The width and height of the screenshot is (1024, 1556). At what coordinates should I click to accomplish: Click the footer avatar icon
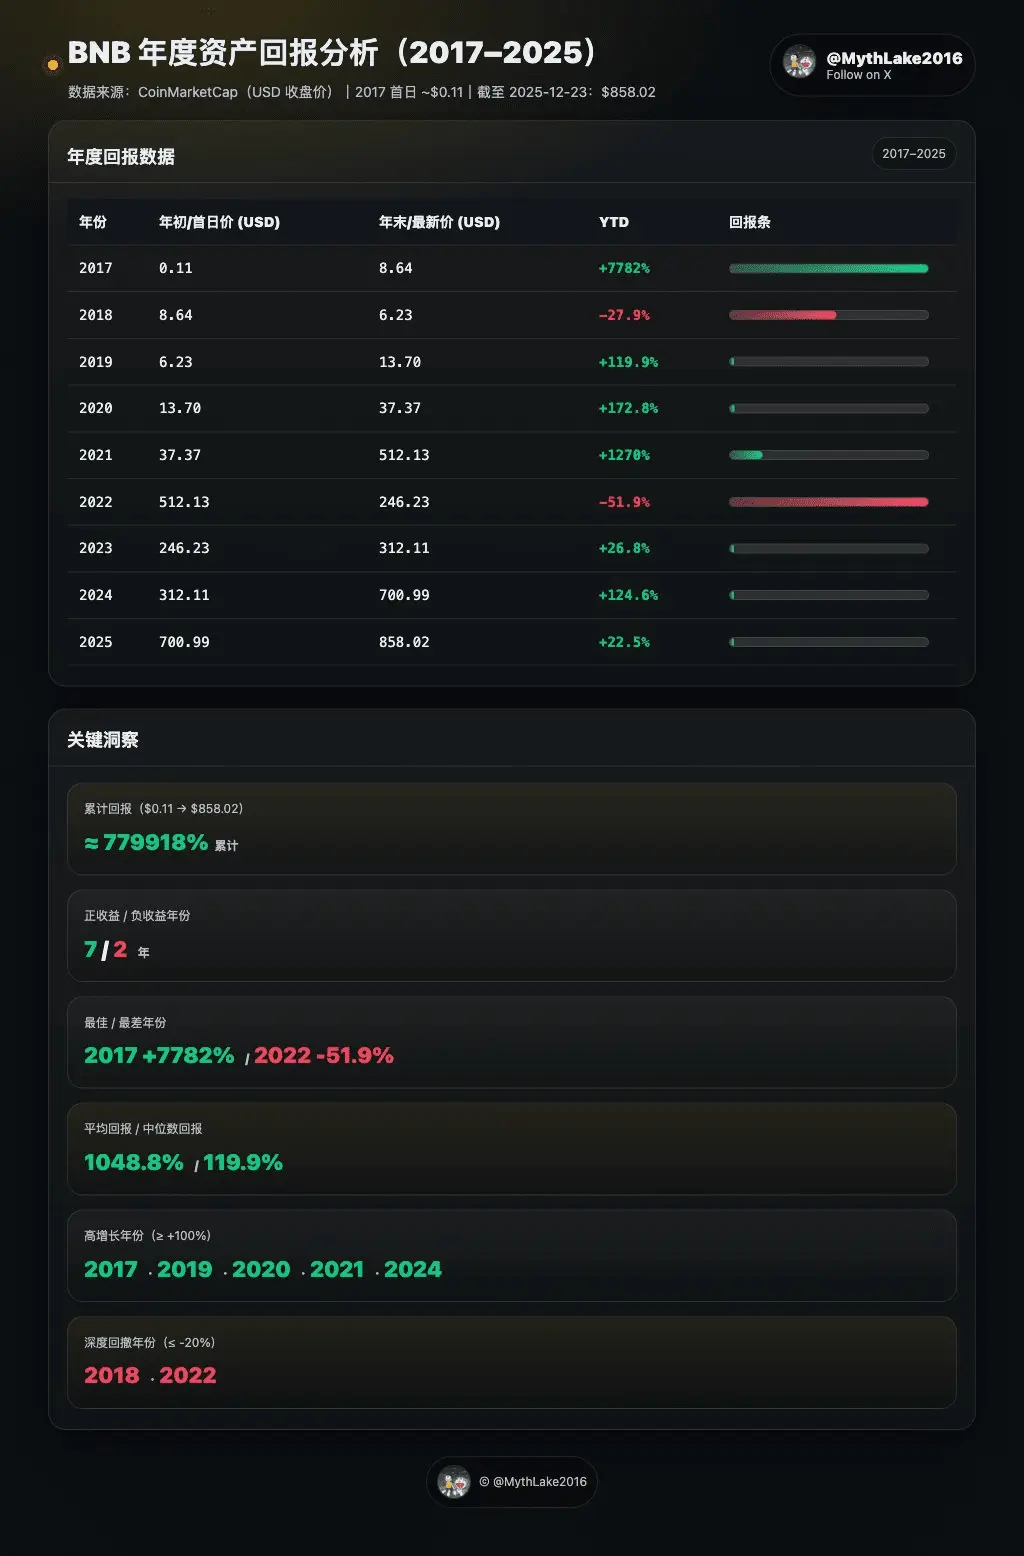pos(454,1482)
